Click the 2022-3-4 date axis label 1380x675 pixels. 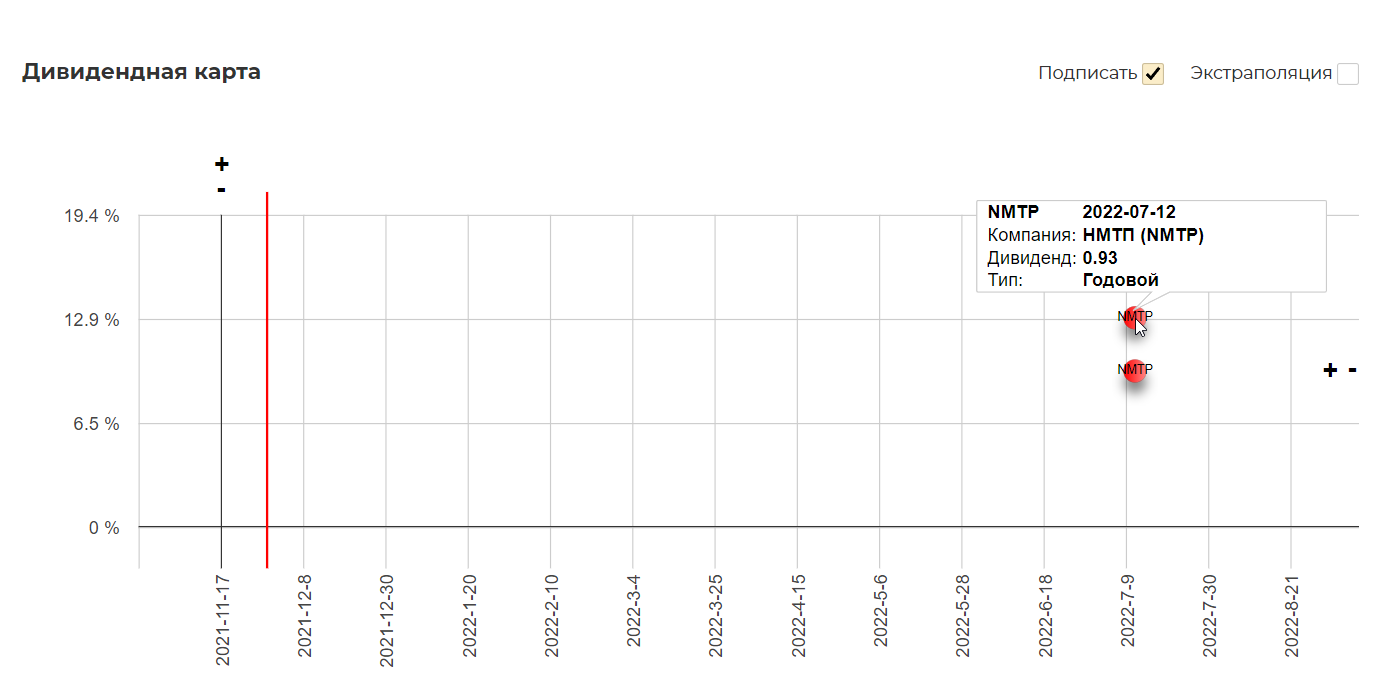tap(633, 616)
